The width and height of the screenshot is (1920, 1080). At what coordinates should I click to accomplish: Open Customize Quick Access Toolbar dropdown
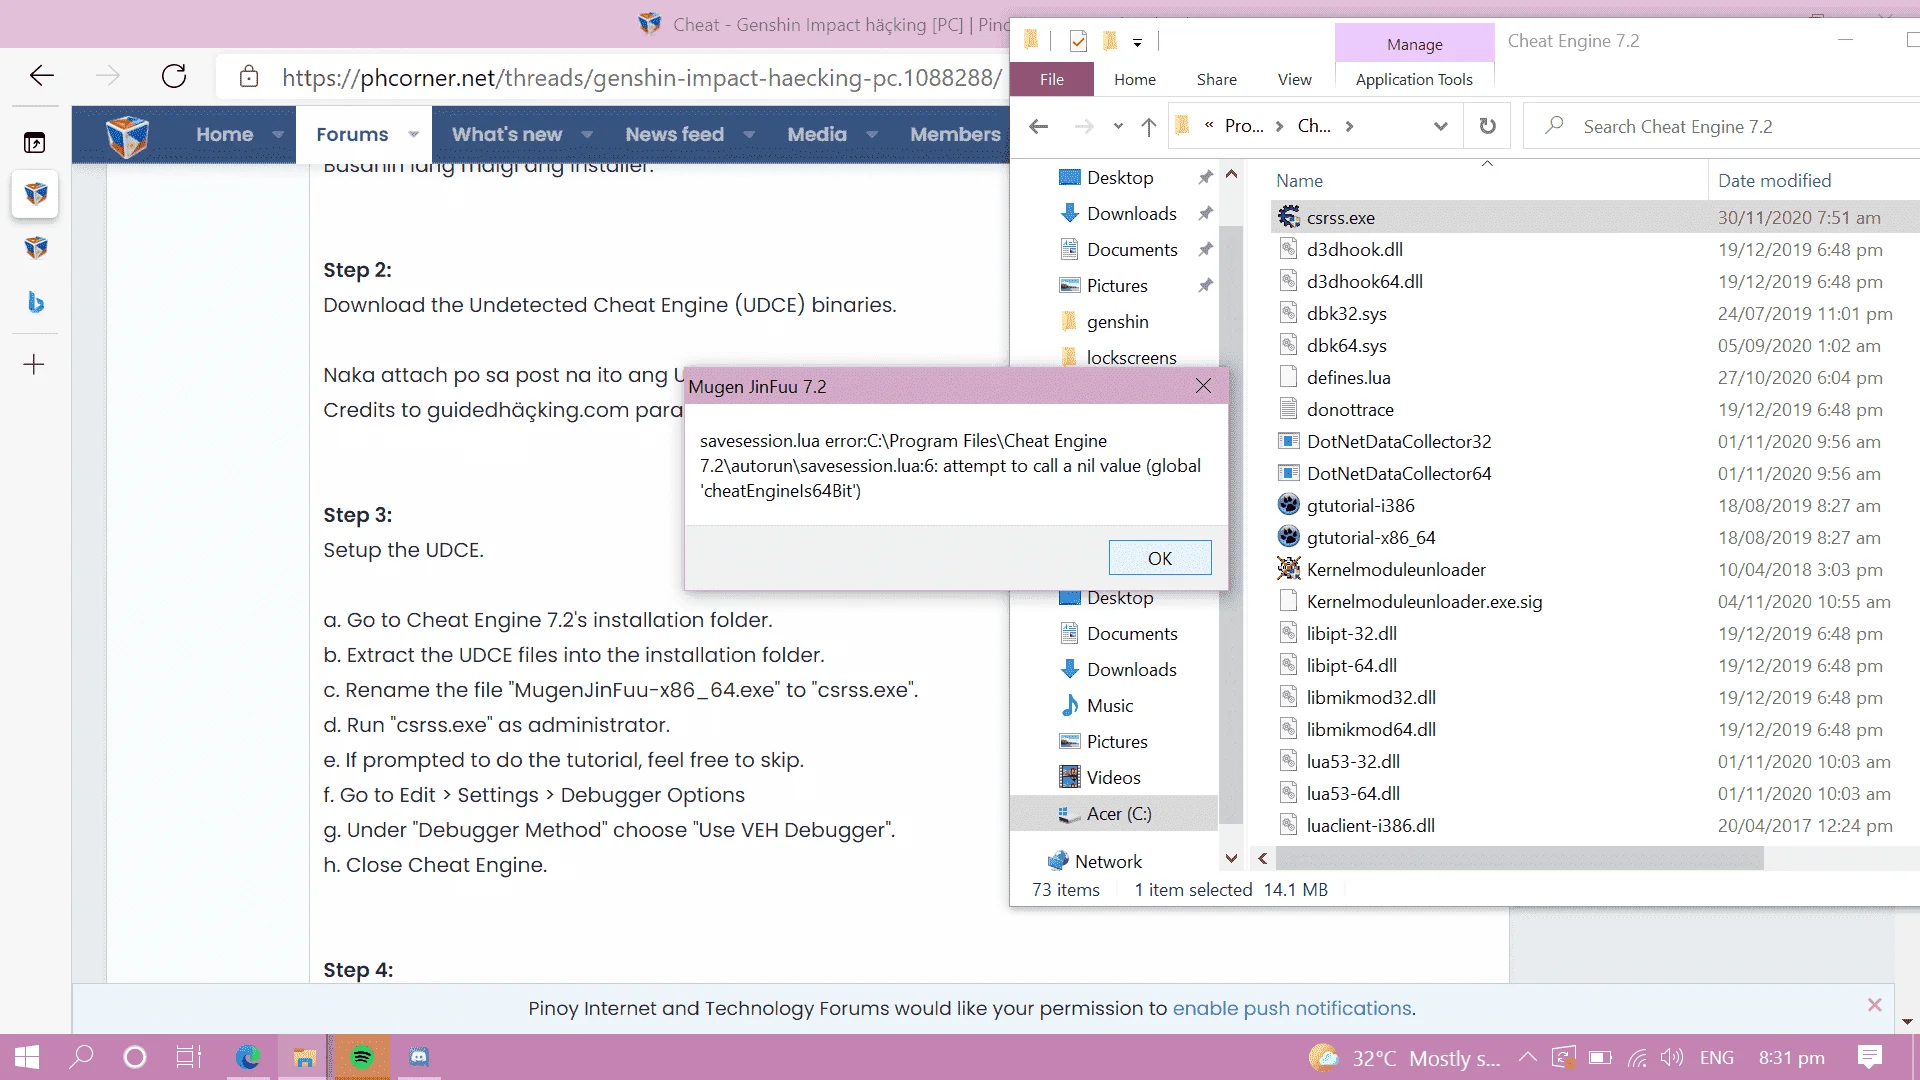coord(1137,42)
